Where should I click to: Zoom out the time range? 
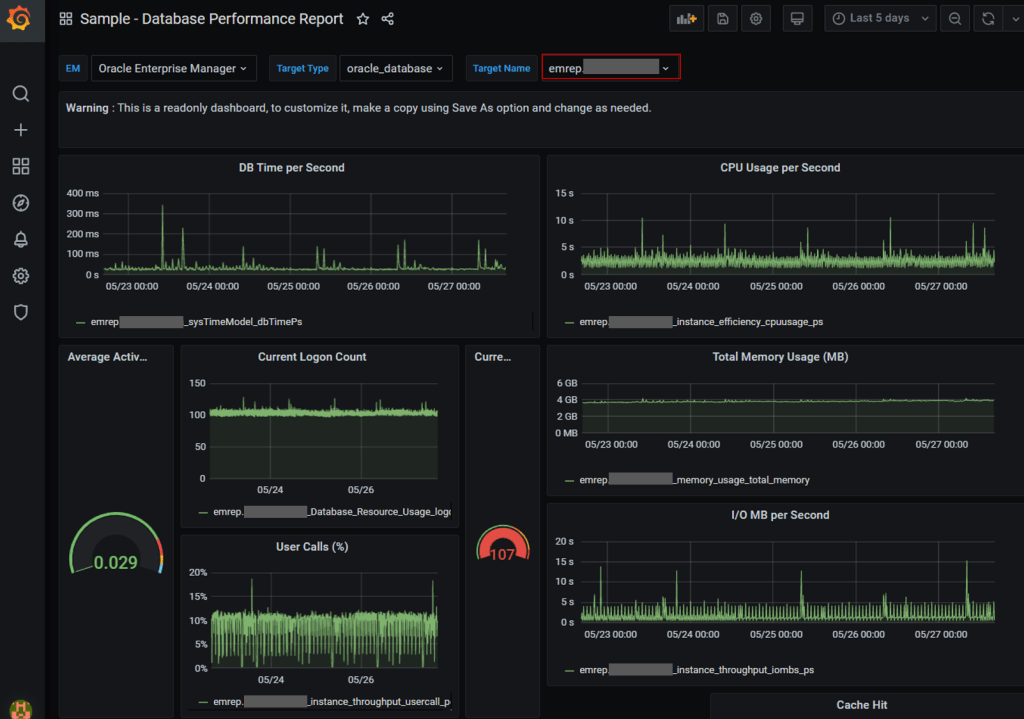955,19
